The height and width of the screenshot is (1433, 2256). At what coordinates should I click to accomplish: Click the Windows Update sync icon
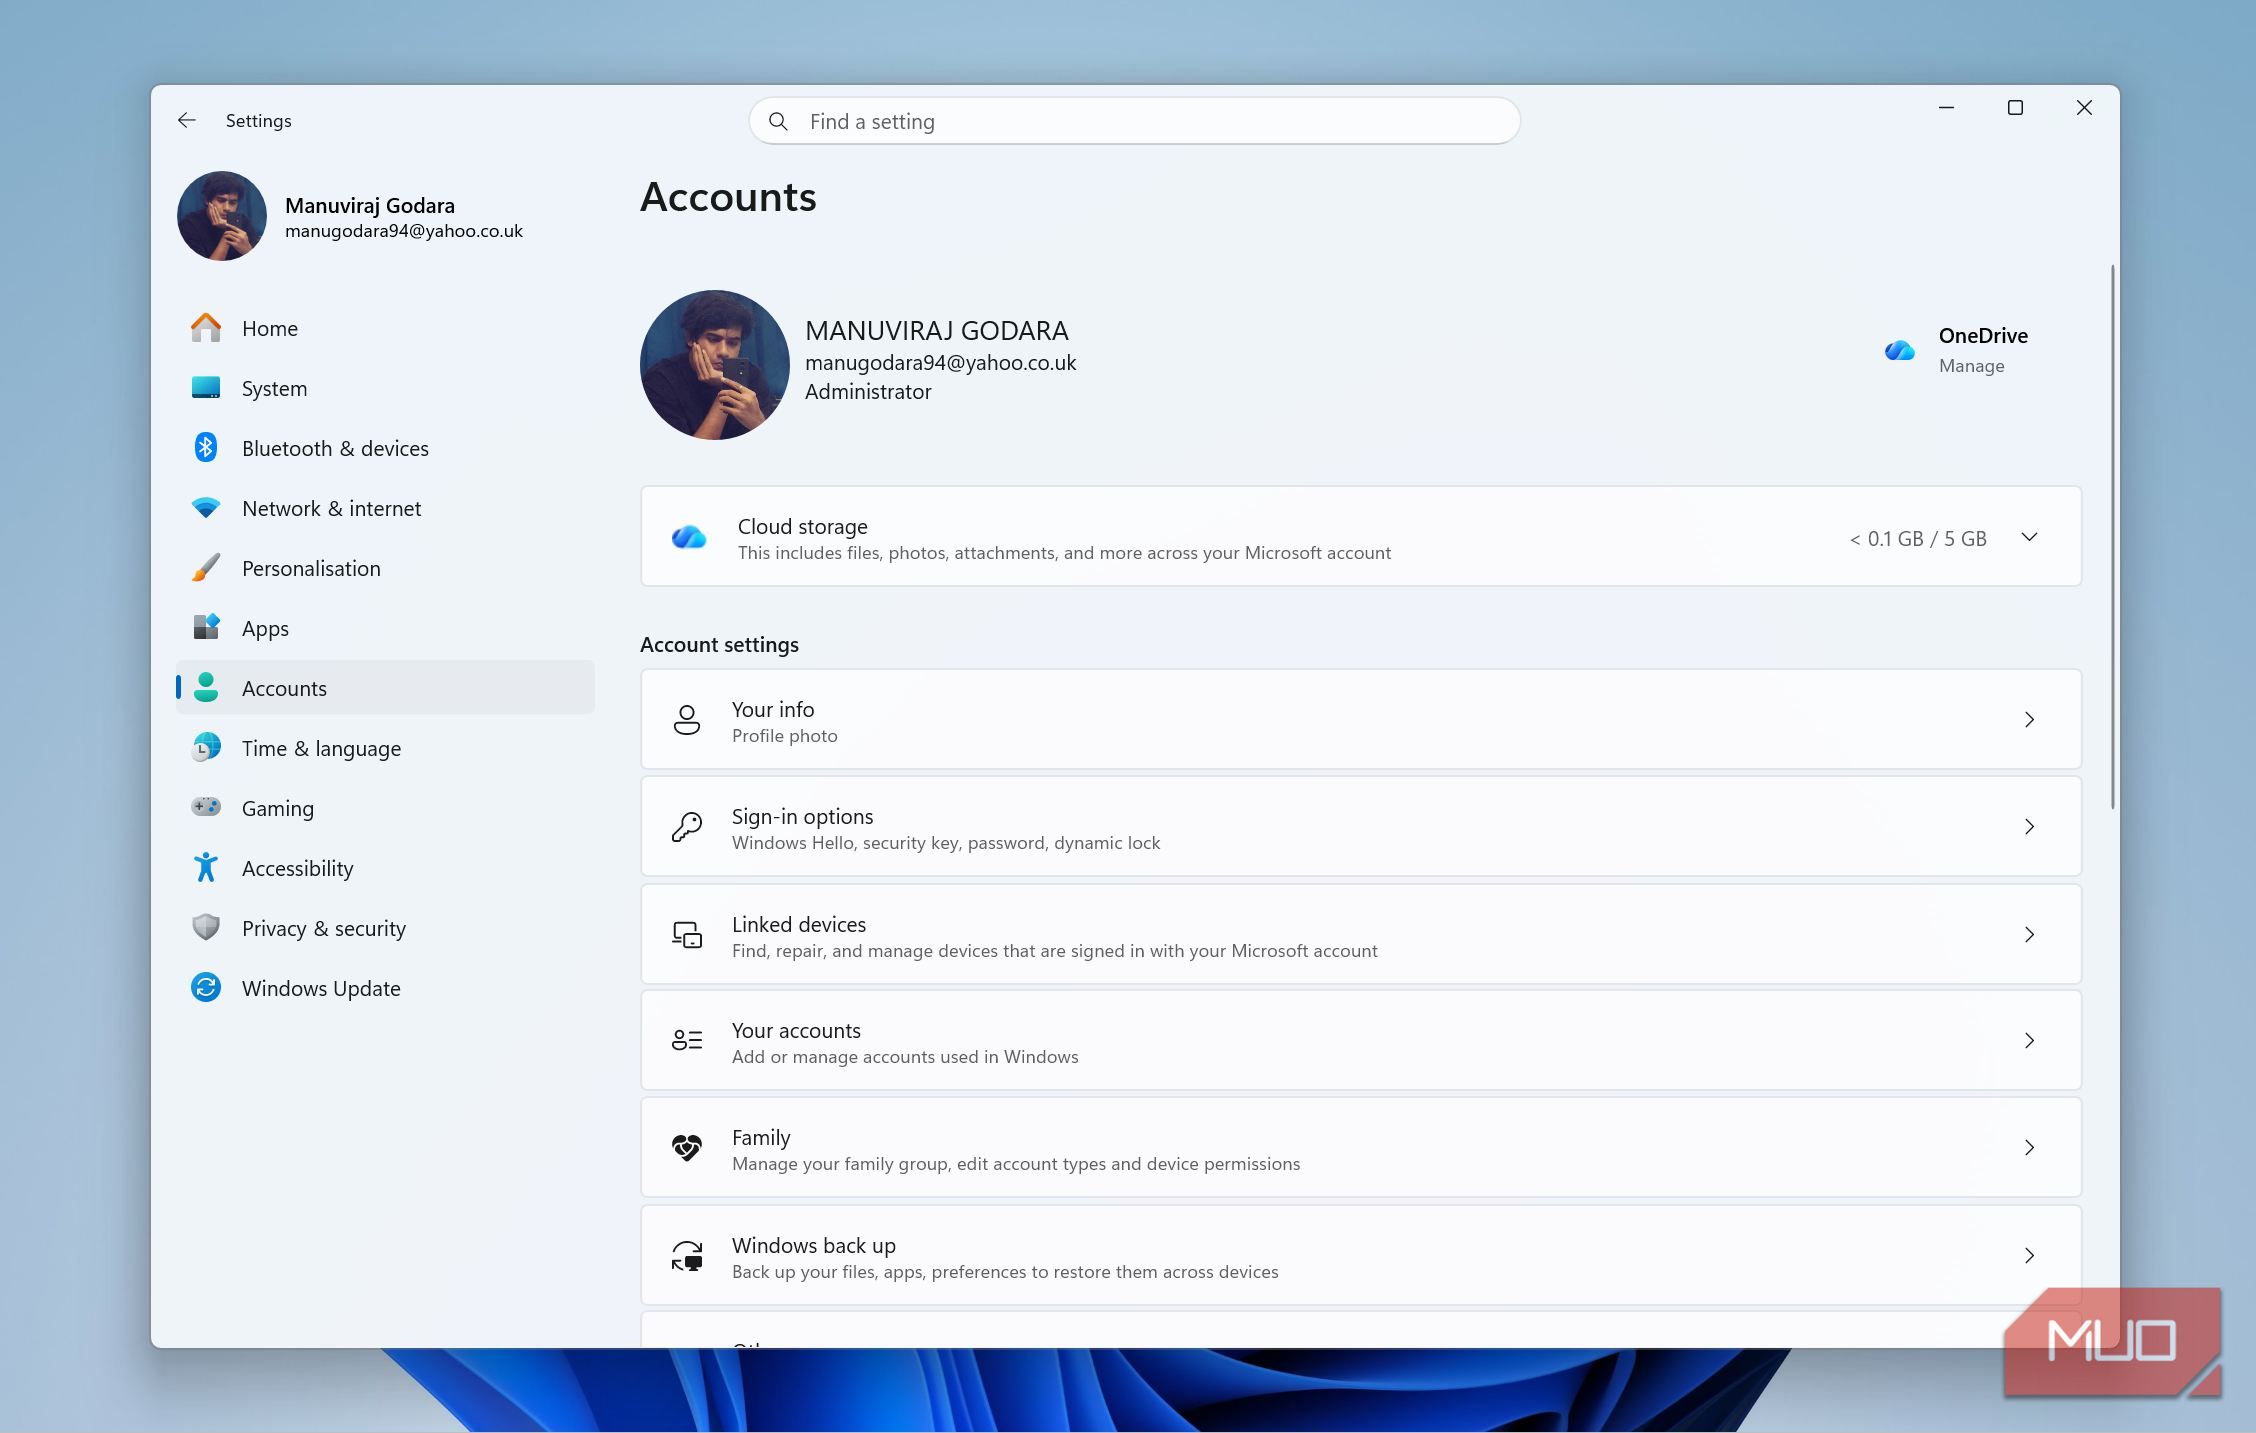[x=206, y=988]
